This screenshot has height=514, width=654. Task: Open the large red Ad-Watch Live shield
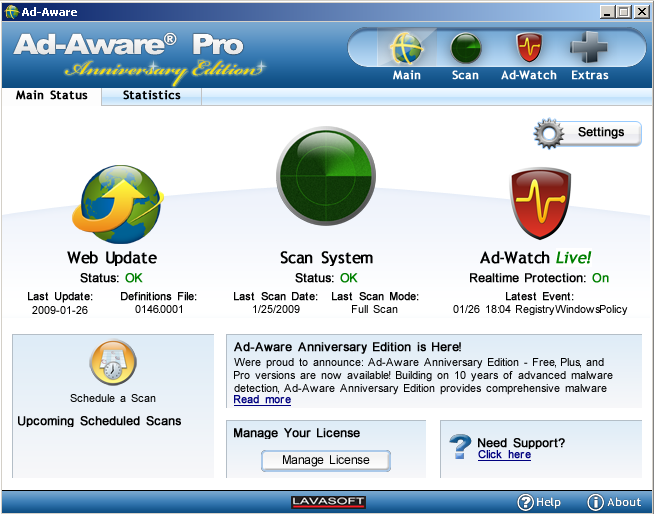[540, 203]
